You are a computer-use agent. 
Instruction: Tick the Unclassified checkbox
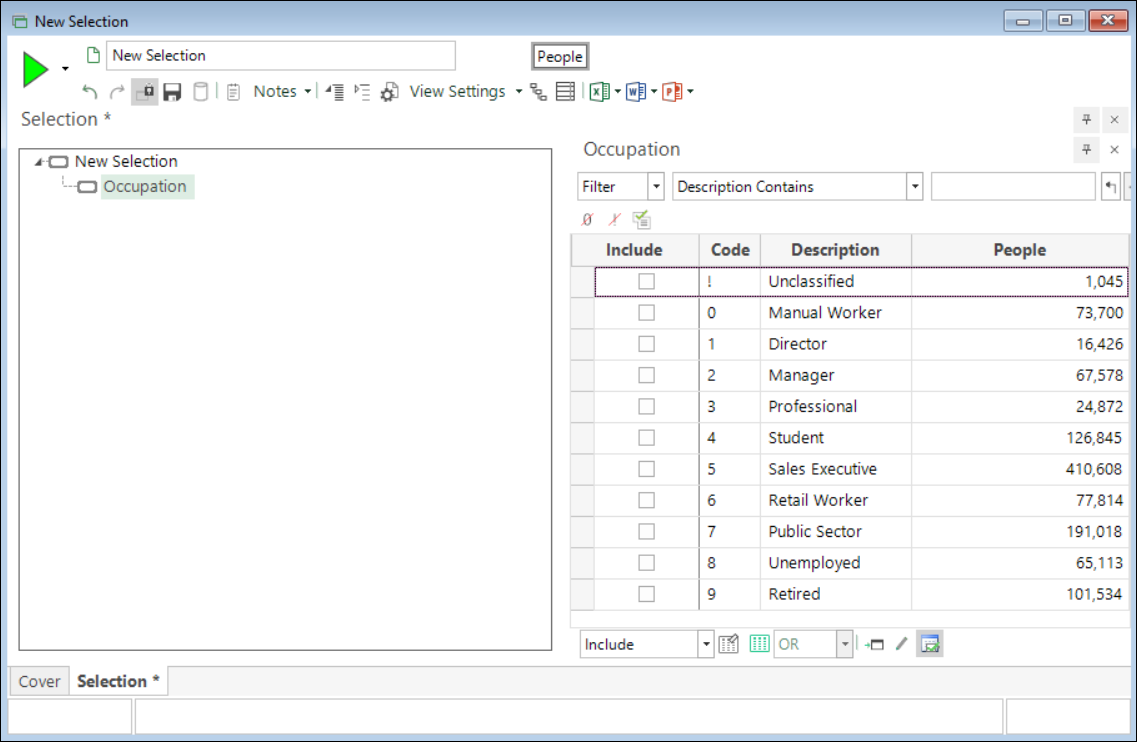[x=646, y=281]
